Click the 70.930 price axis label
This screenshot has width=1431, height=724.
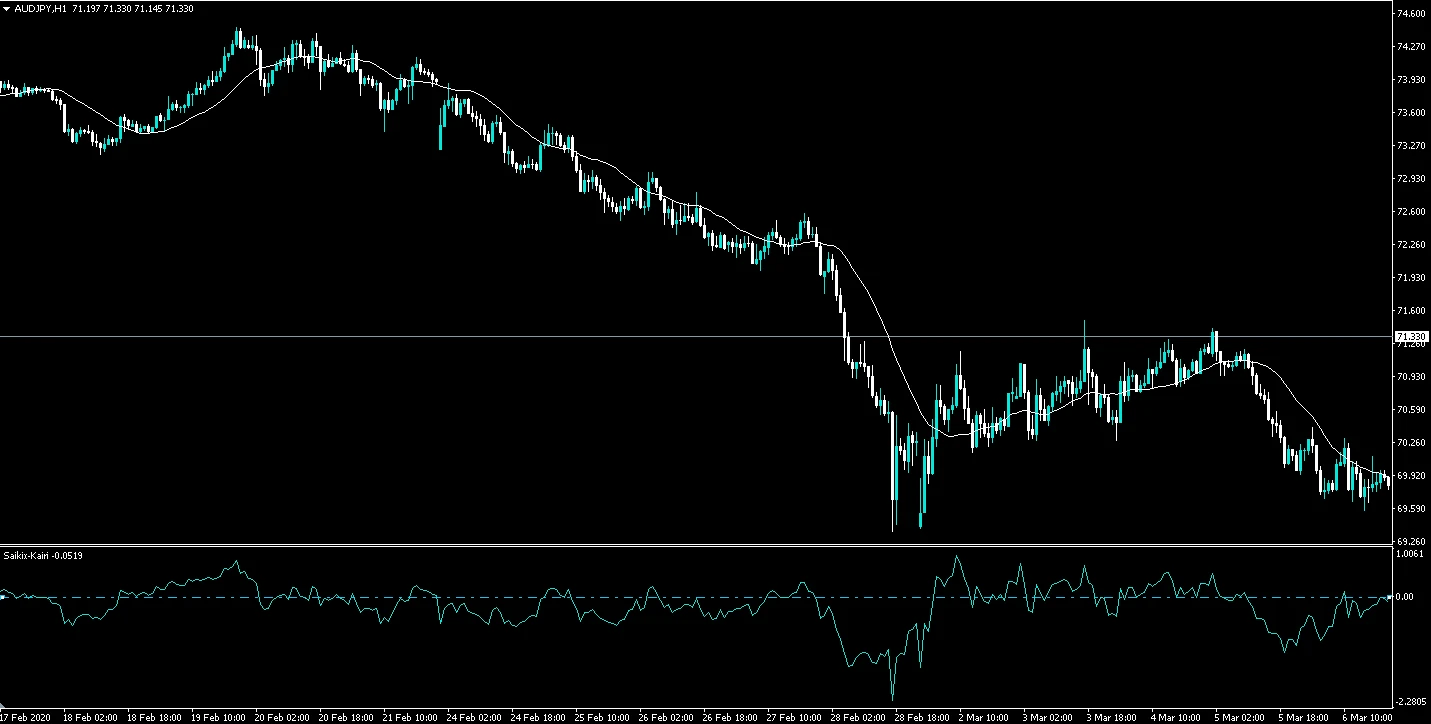coord(1411,377)
